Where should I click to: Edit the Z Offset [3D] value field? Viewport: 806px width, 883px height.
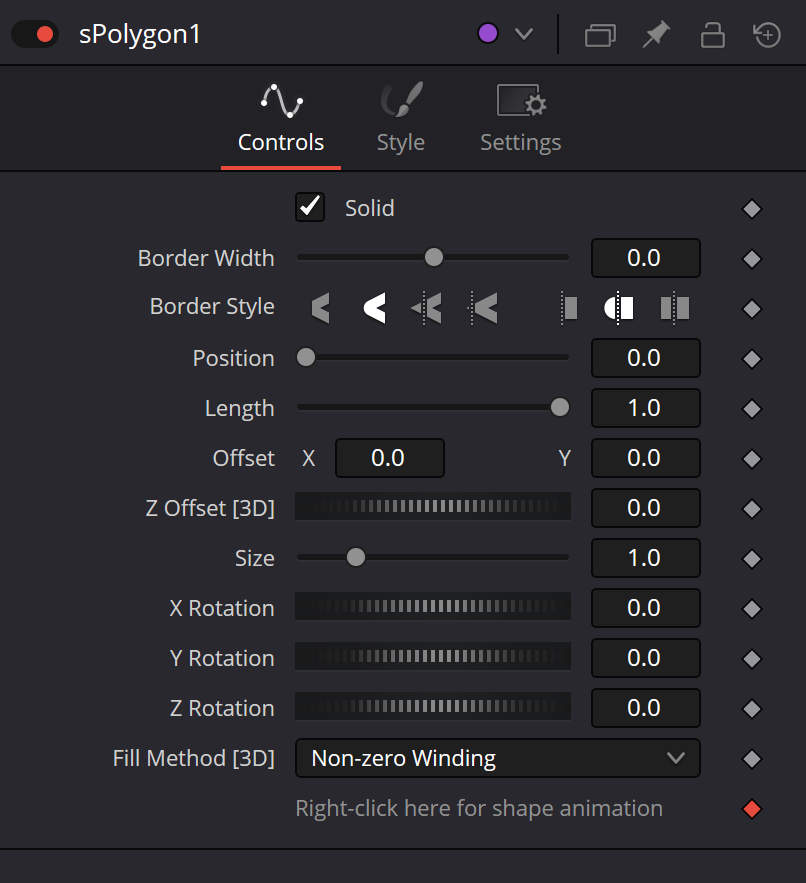point(645,508)
